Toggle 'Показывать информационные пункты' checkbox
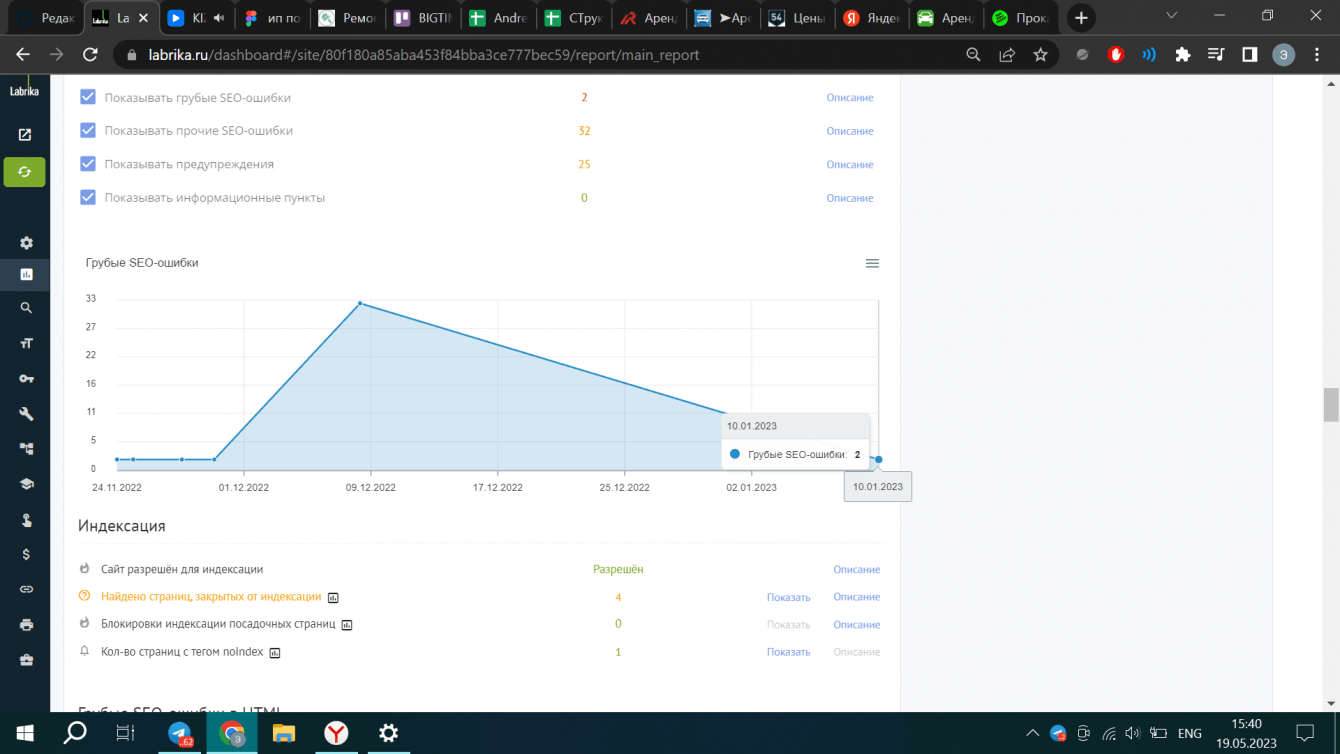Image resolution: width=1340 pixels, height=754 pixels. (x=88, y=198)
